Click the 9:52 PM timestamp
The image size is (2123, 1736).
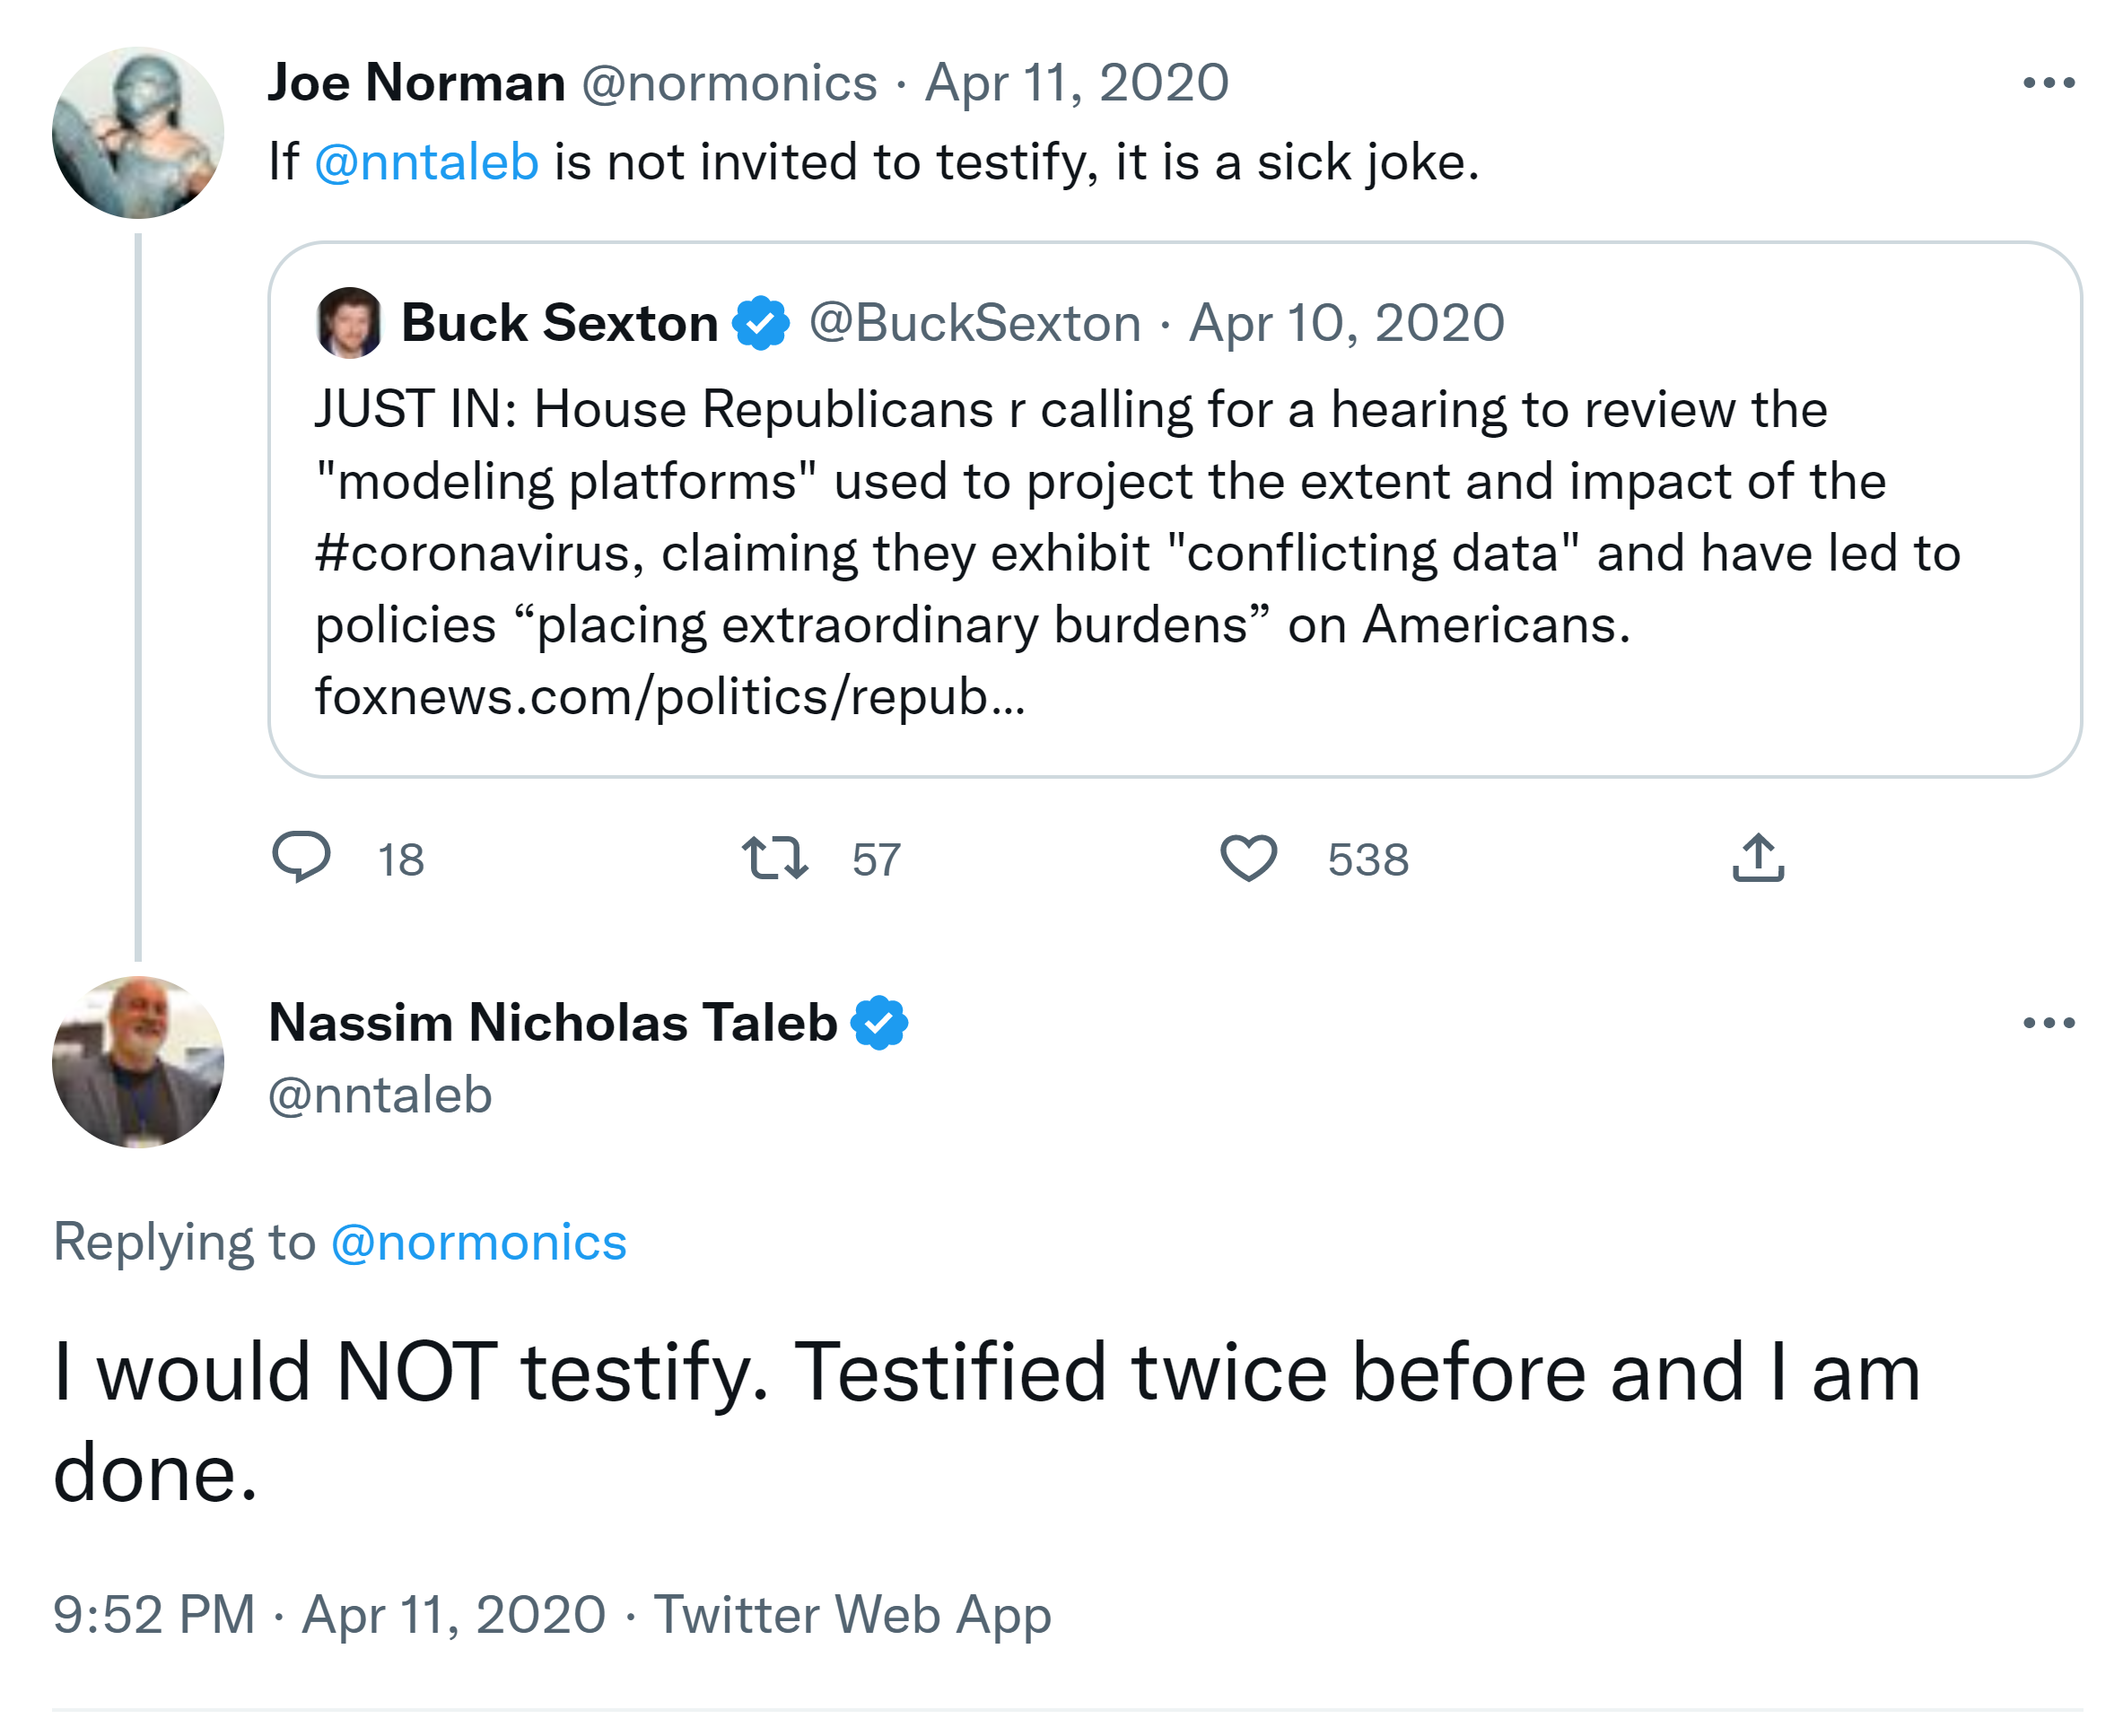point(154,1615)
